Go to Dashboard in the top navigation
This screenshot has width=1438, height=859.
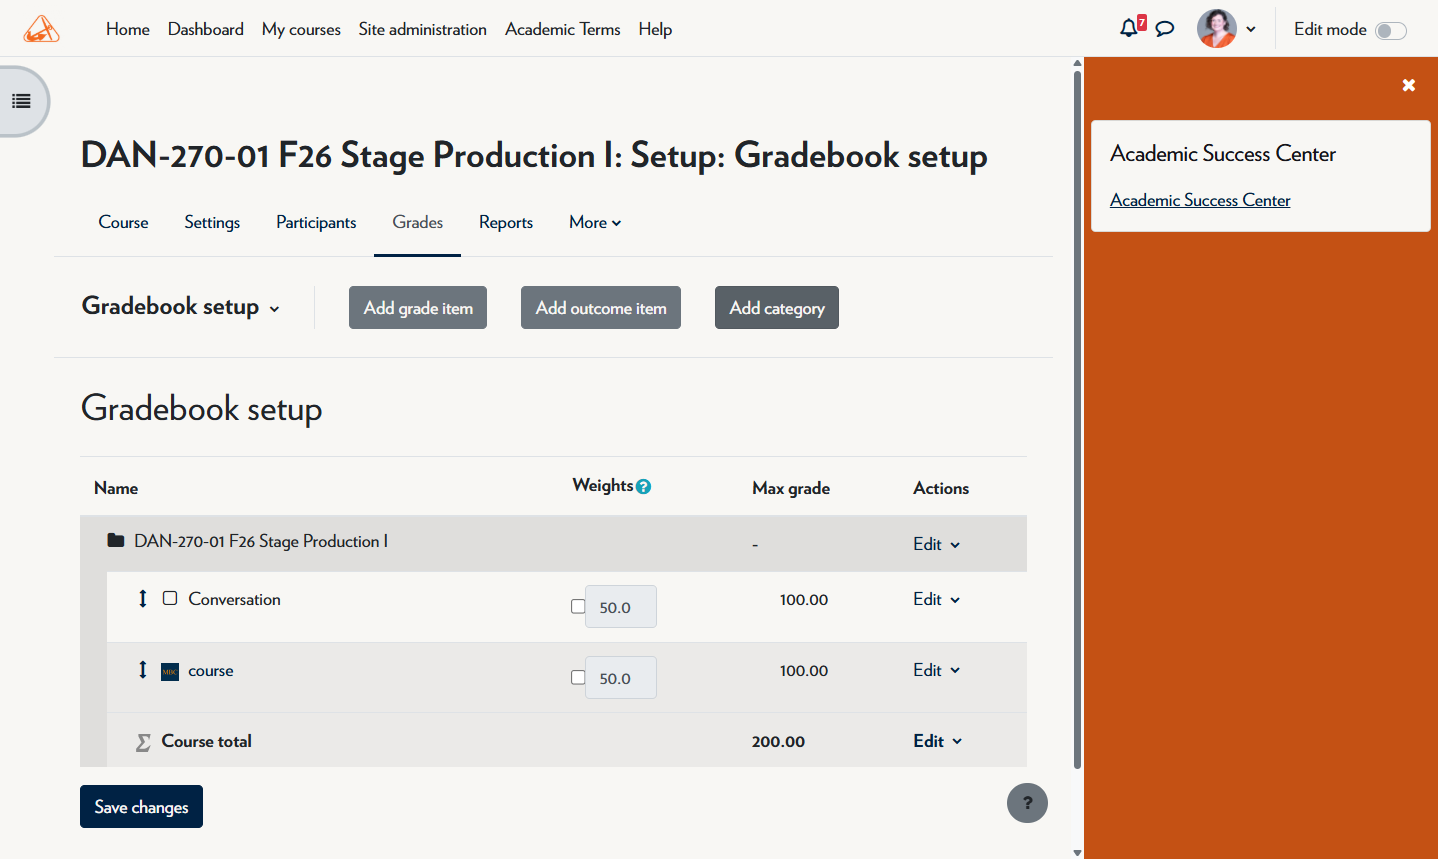206,29
